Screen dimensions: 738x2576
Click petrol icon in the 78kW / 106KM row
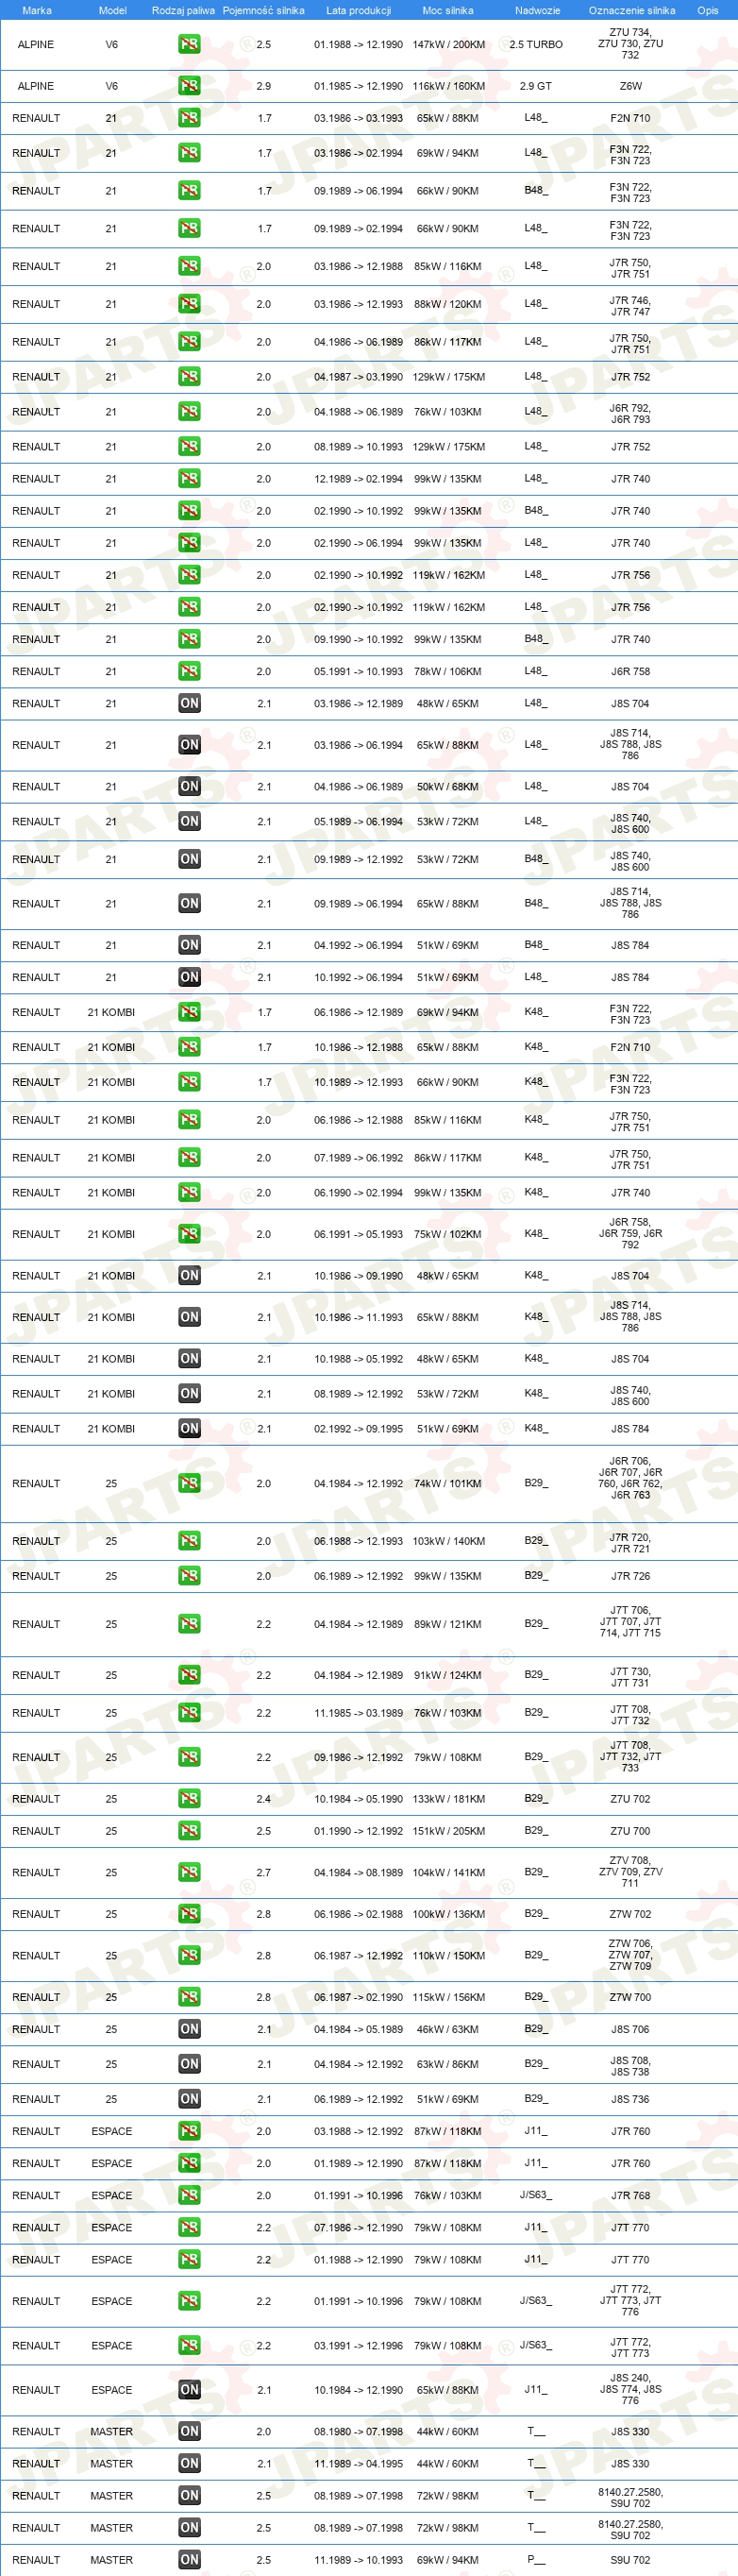189,672
